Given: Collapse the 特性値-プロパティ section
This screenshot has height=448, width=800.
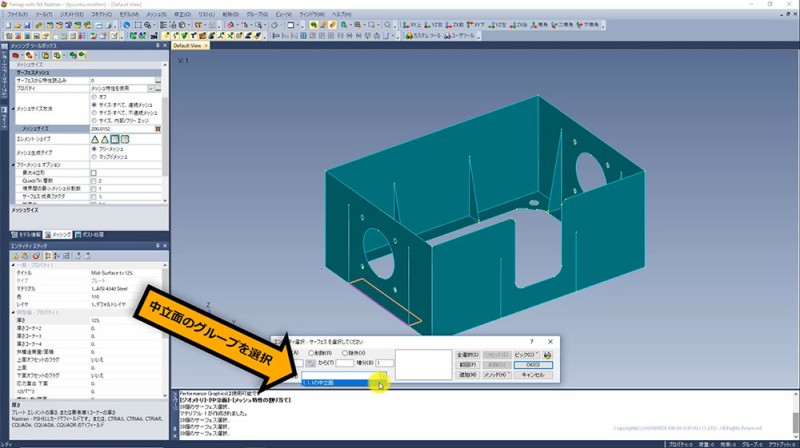Looking at the screenshot, I should pyautogui.click(x=13, y=312).
